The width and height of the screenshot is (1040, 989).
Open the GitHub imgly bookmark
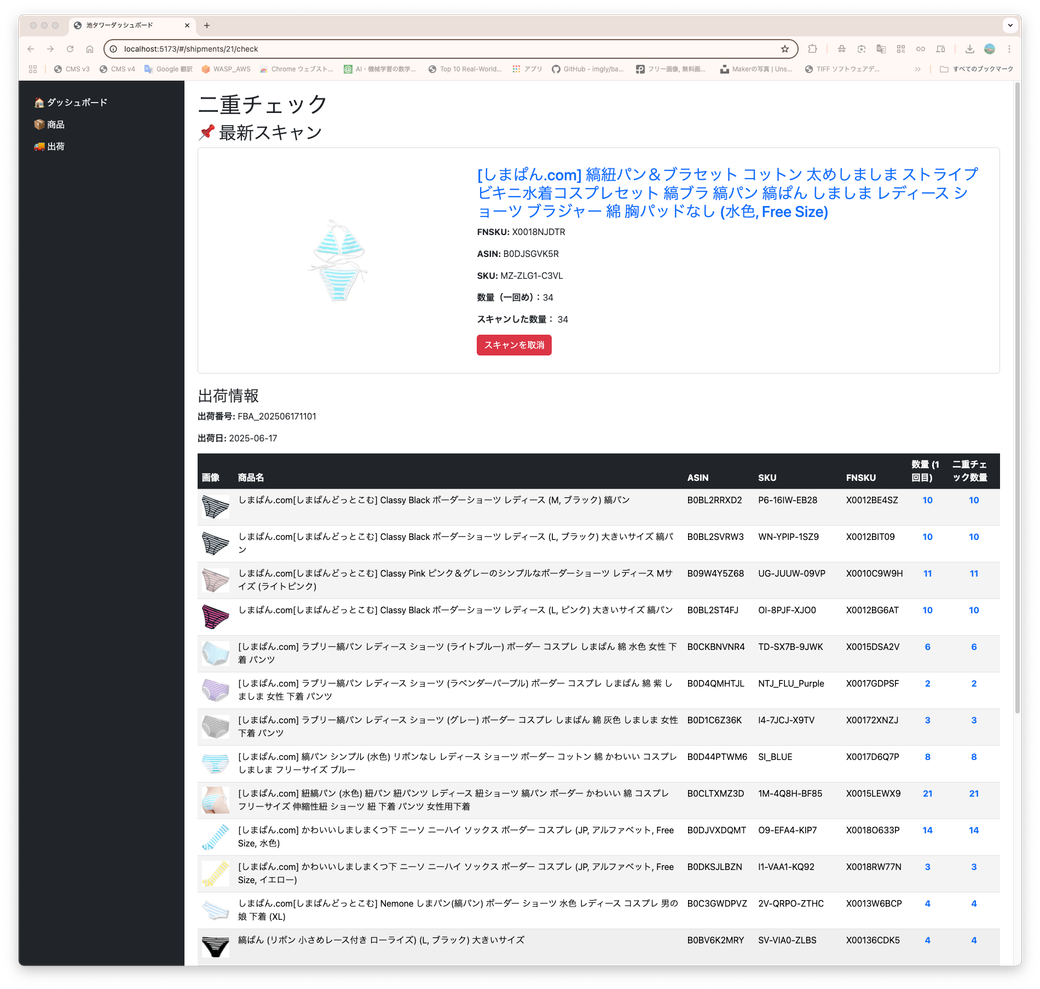click(x=588, y=69)
